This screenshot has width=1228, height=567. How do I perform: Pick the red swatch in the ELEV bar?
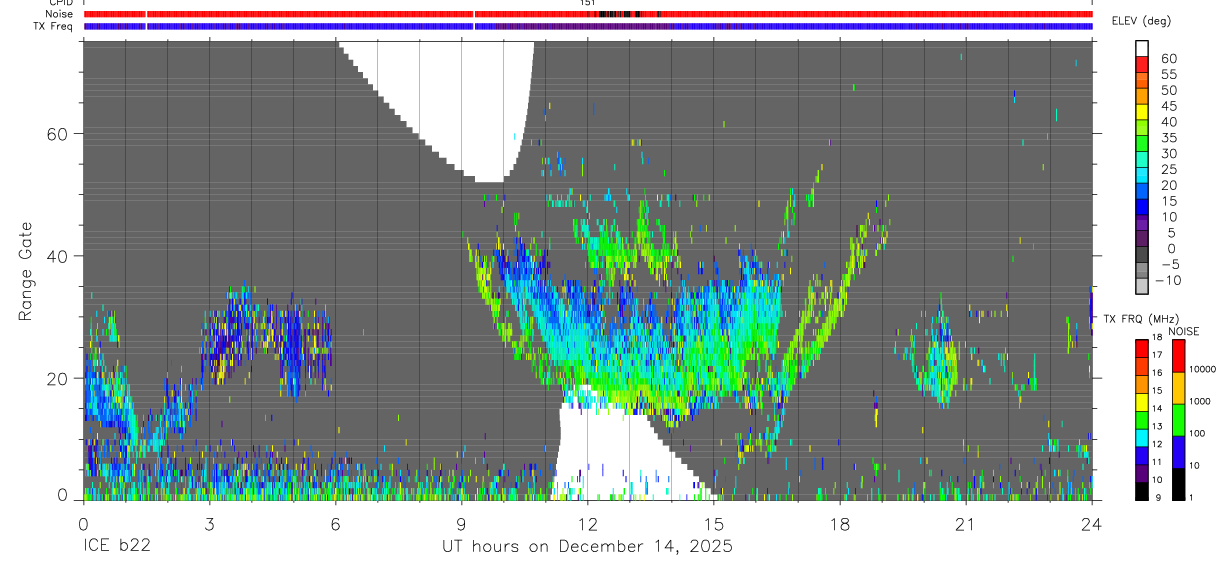coord(1142,64)
